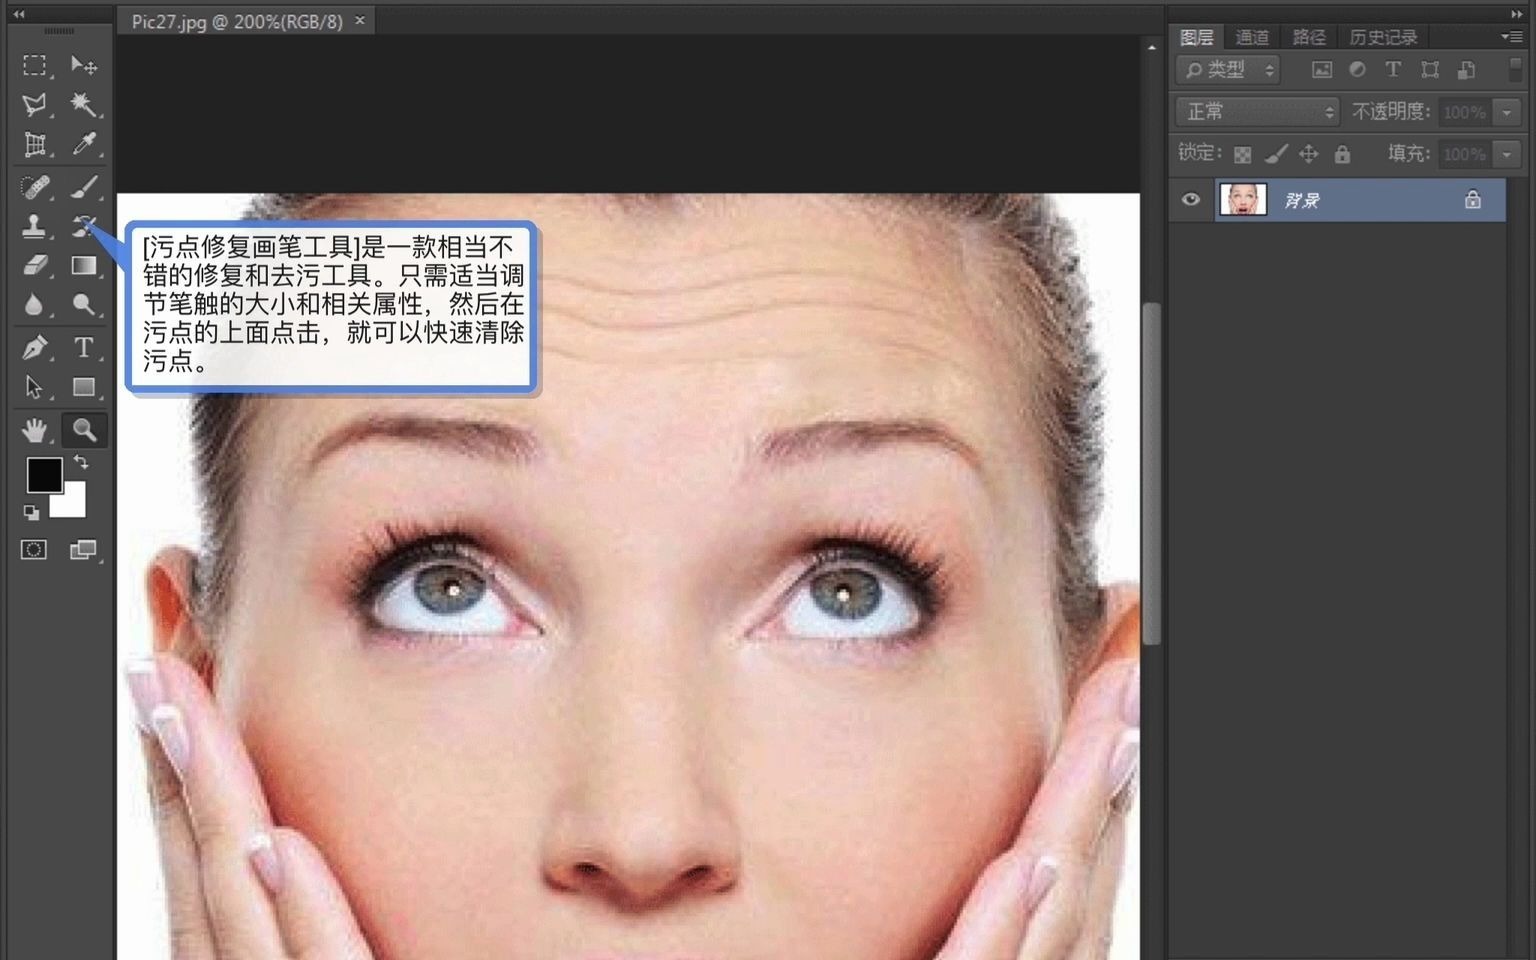Select the Eyedropper tool

pos(85,144)
